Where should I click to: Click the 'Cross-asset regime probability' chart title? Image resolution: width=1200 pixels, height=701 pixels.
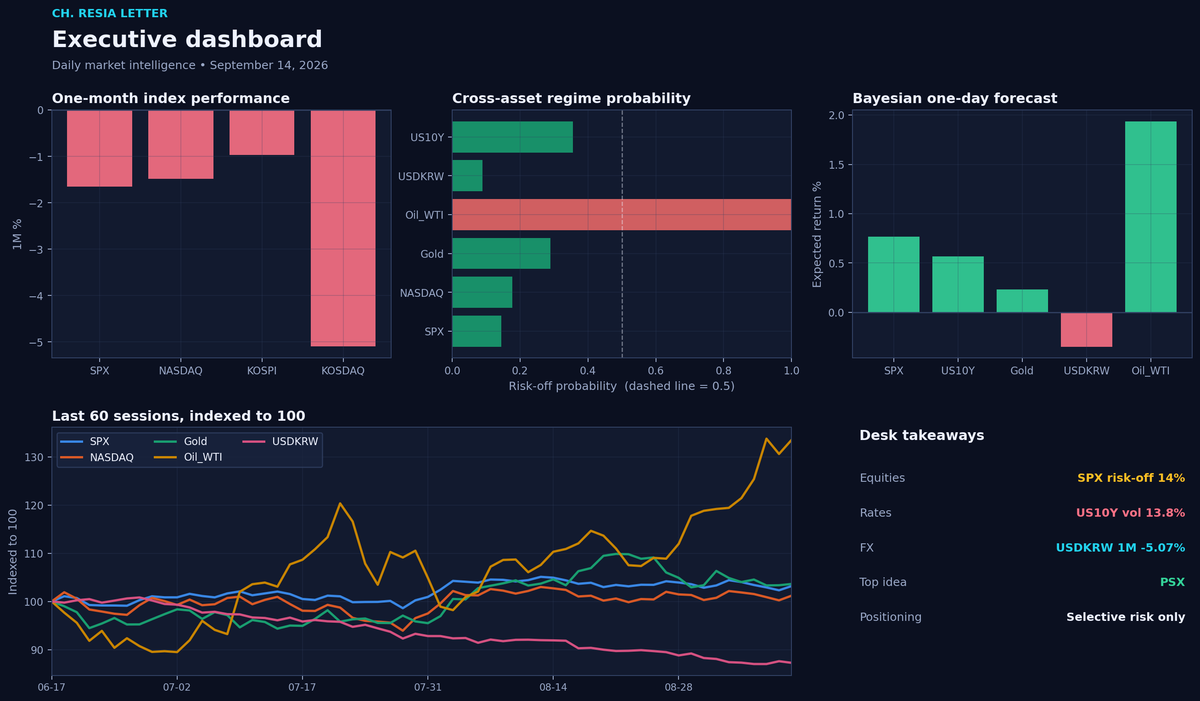click(571, 98)
